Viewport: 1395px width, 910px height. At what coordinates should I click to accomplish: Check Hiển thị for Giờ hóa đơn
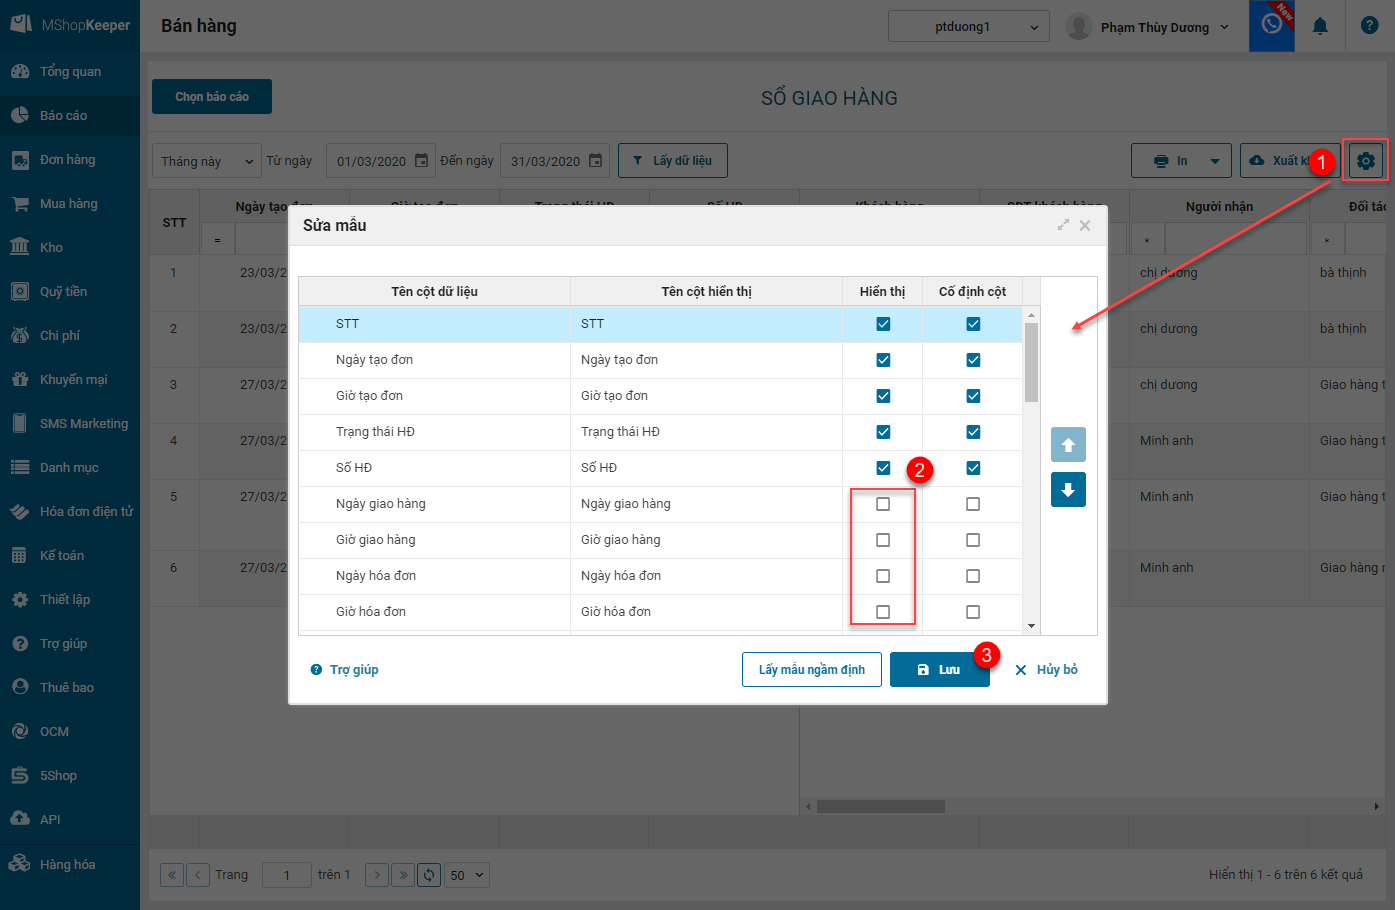click(883, 612)
